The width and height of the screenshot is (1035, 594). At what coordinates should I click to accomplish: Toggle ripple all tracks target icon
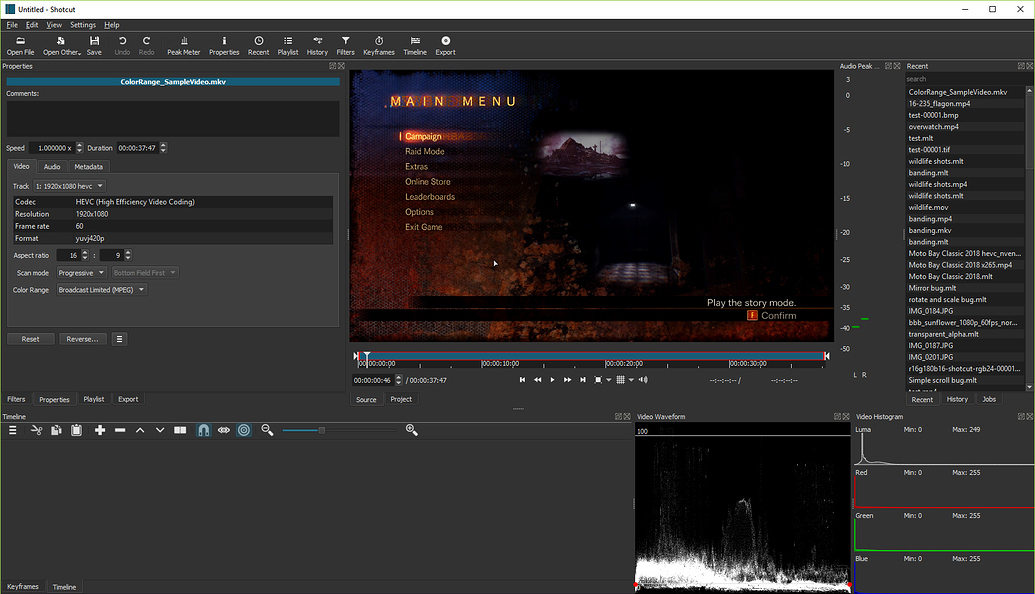point(244,430)
